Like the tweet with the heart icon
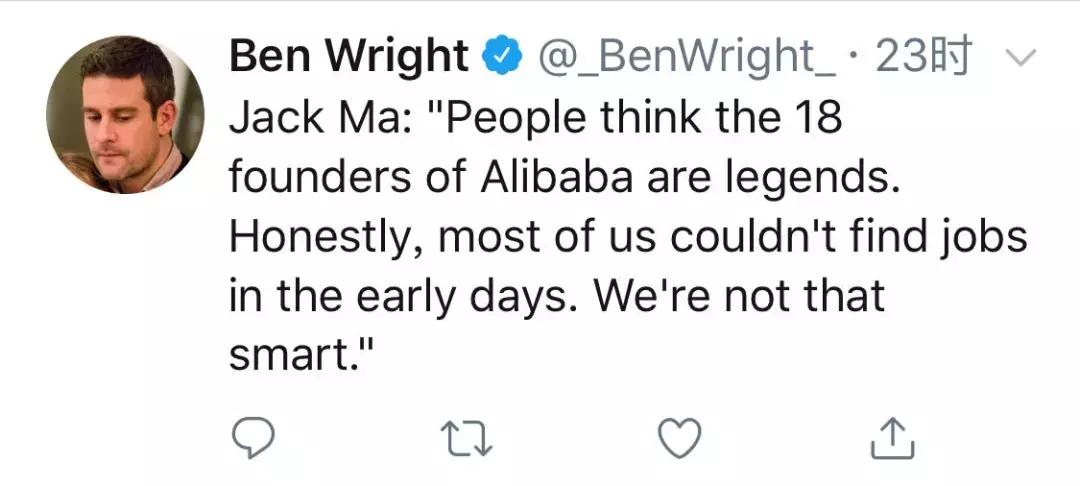1080x486 pixels. (x=680, y=439)
